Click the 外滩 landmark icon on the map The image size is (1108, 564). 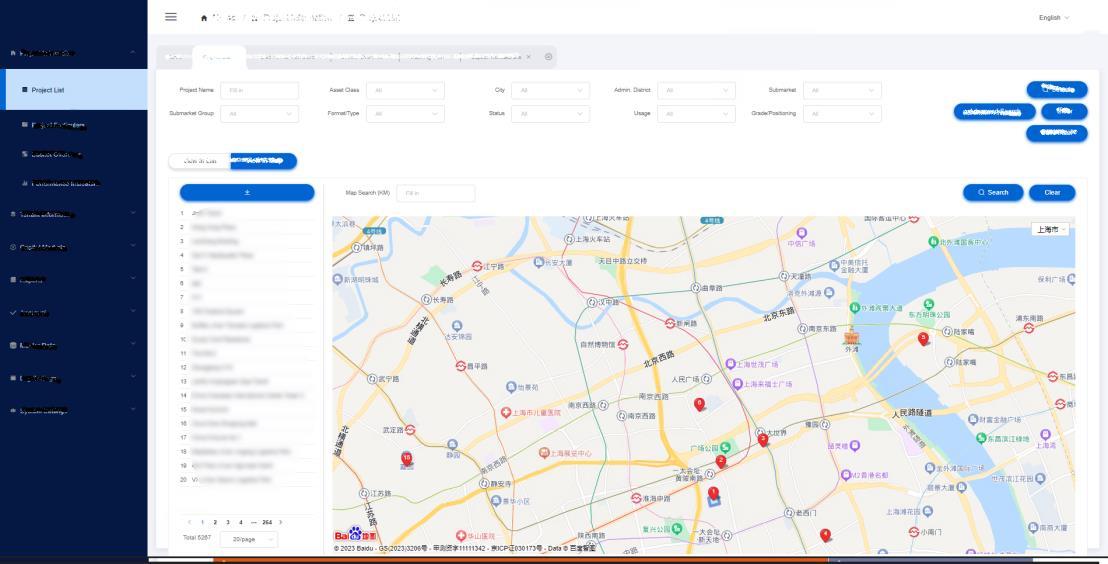(x=851, y=336)
